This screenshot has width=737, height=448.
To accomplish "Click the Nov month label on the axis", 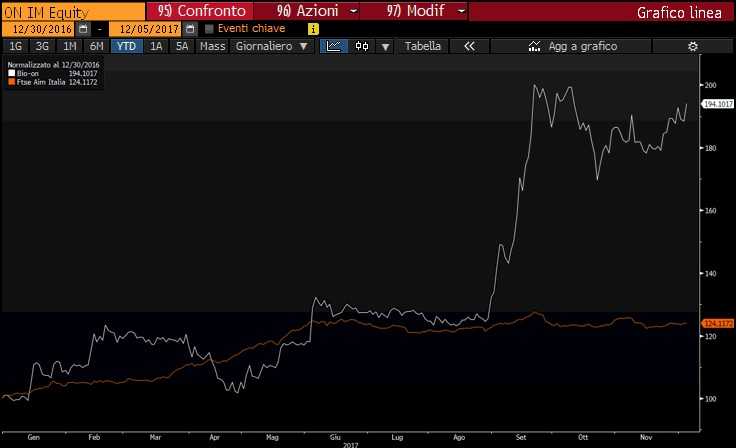I will click(x=646, y=437).
